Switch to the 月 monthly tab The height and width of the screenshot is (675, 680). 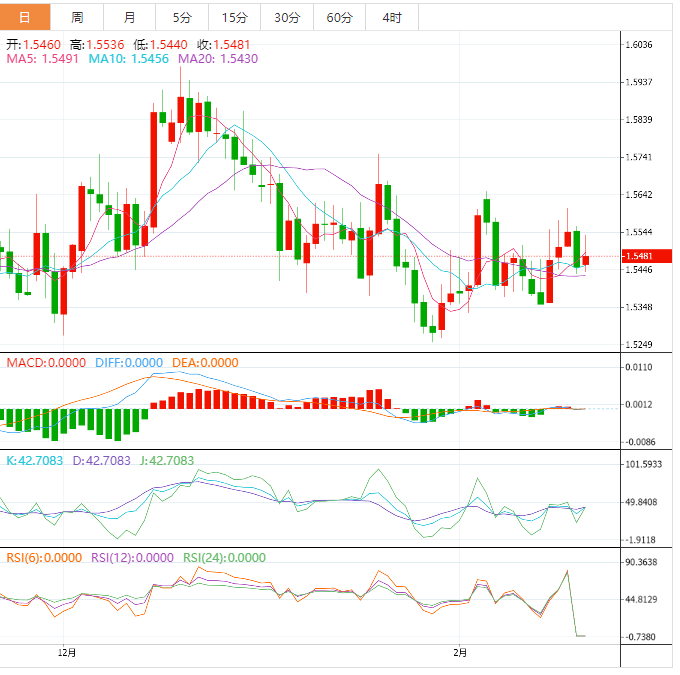click(130, 17)
